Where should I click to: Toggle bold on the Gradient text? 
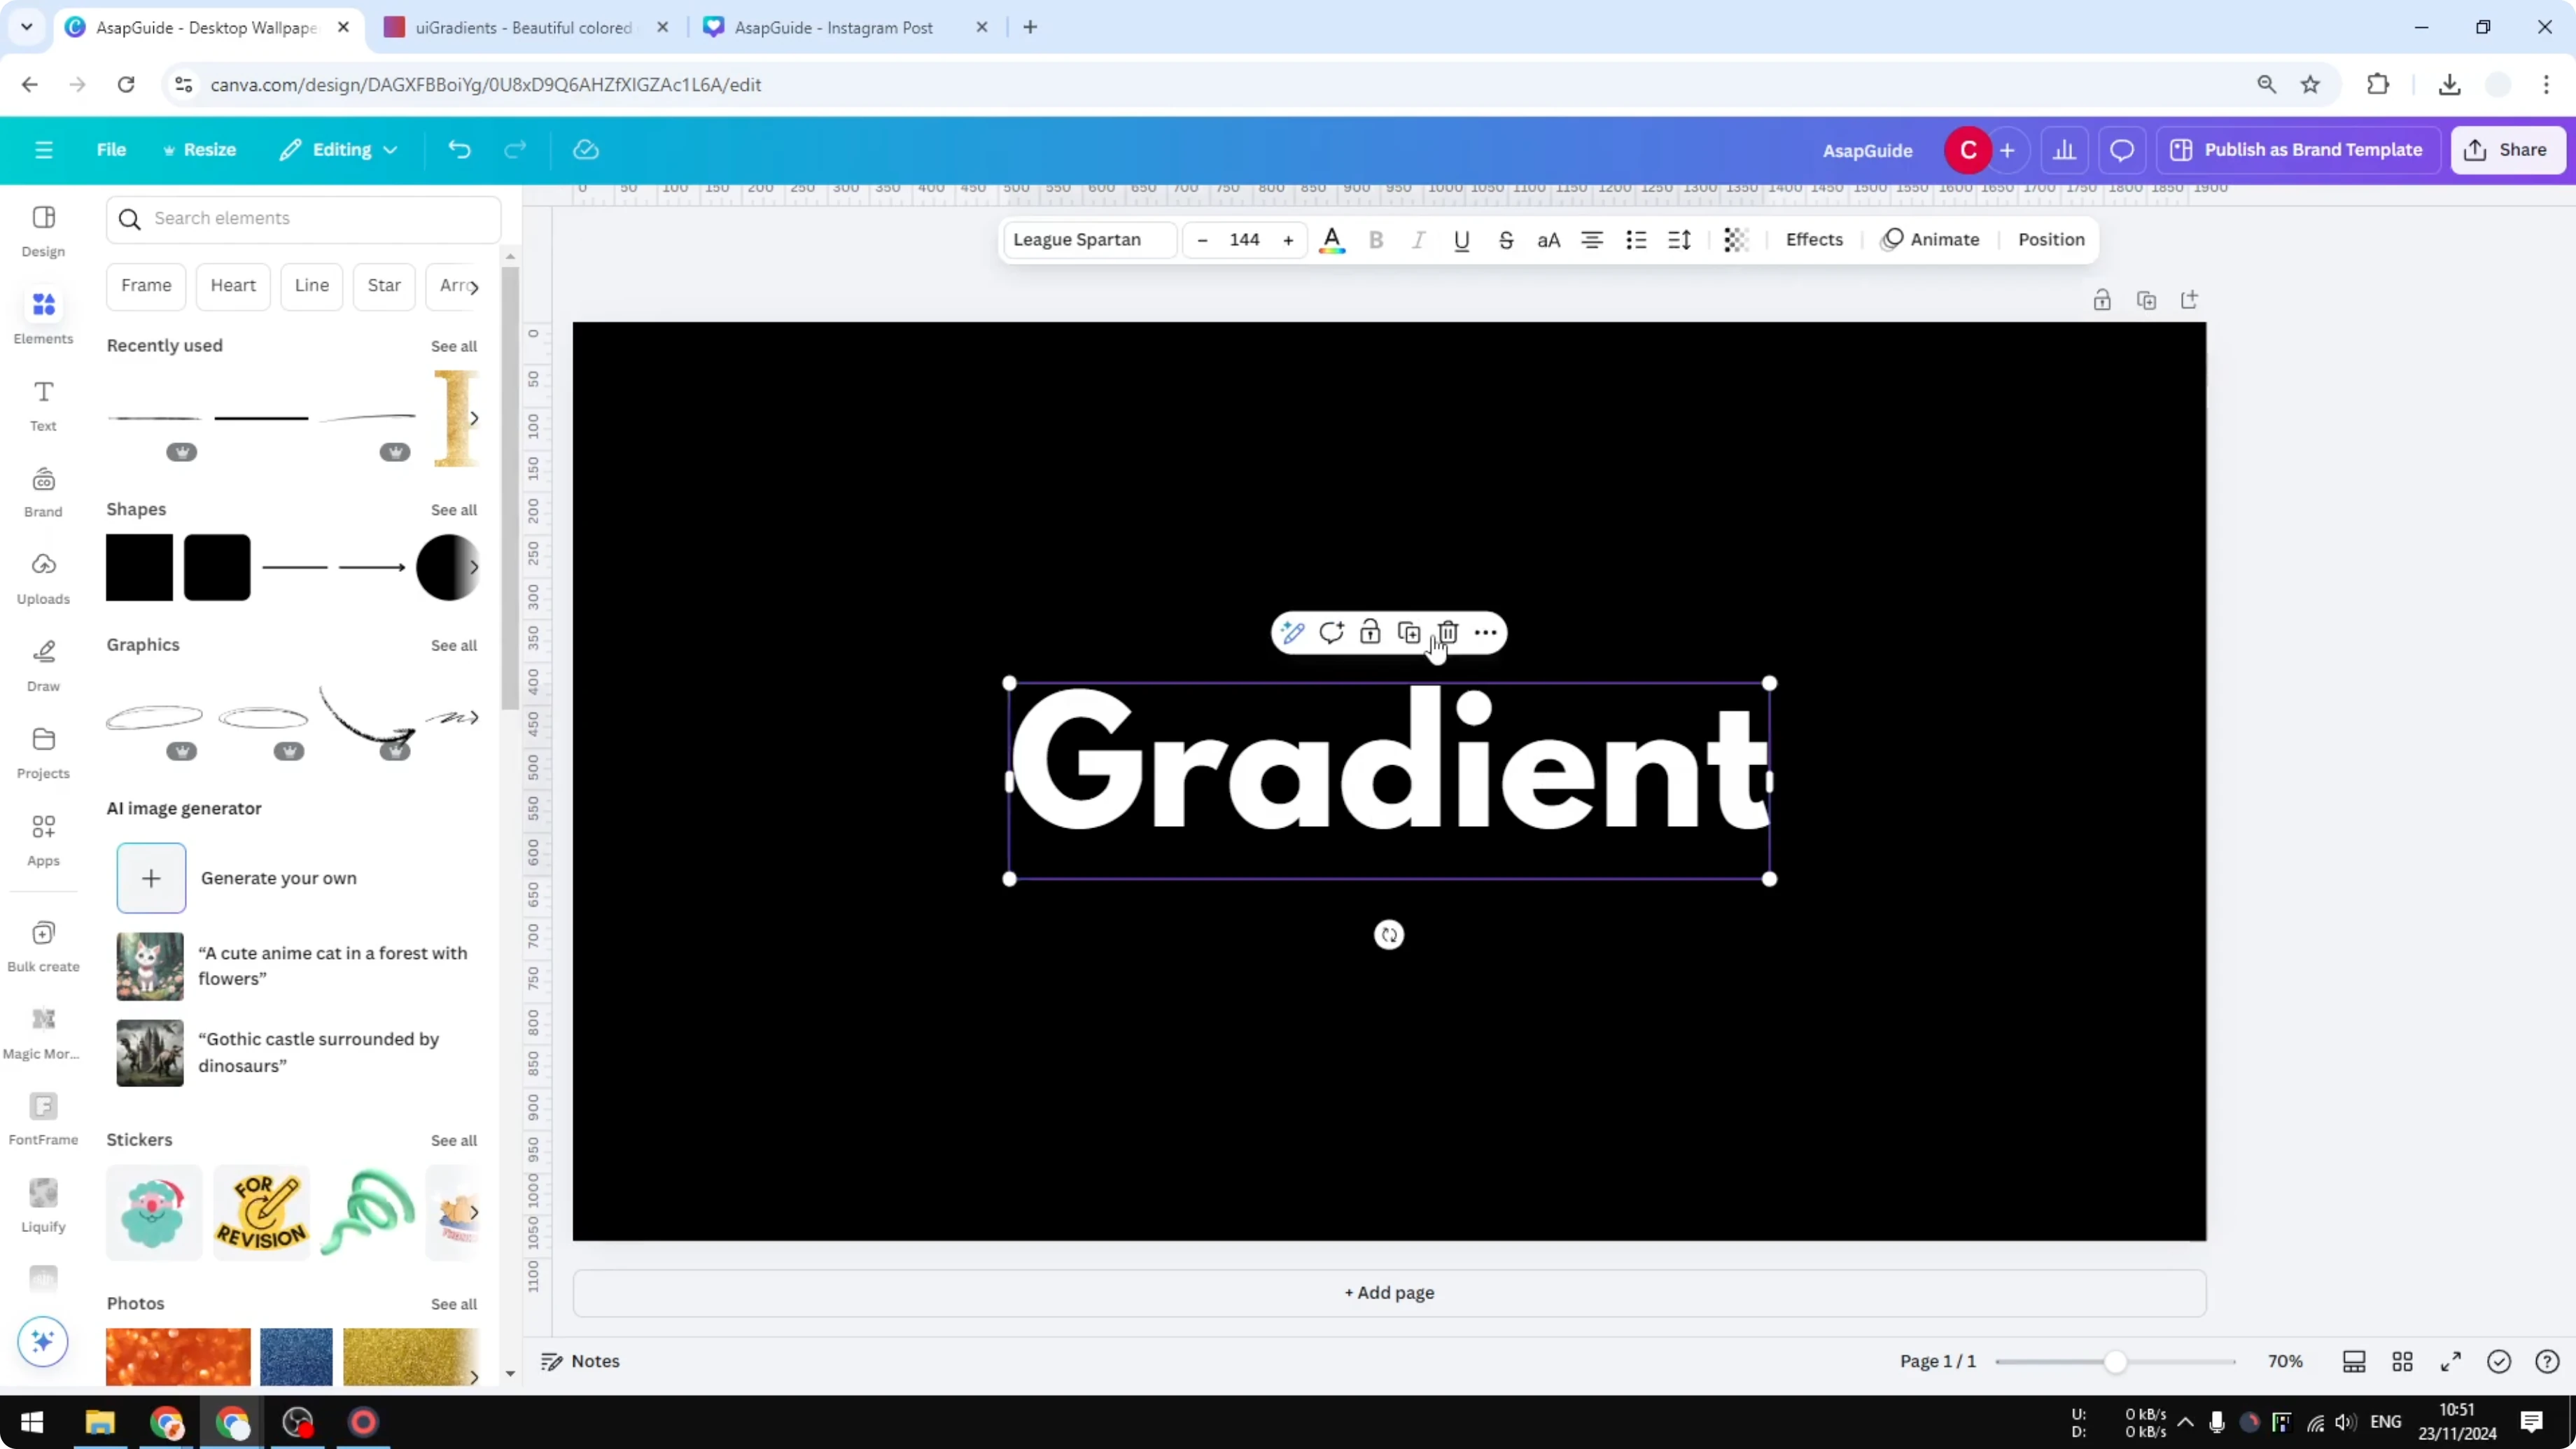point(1377,240)
